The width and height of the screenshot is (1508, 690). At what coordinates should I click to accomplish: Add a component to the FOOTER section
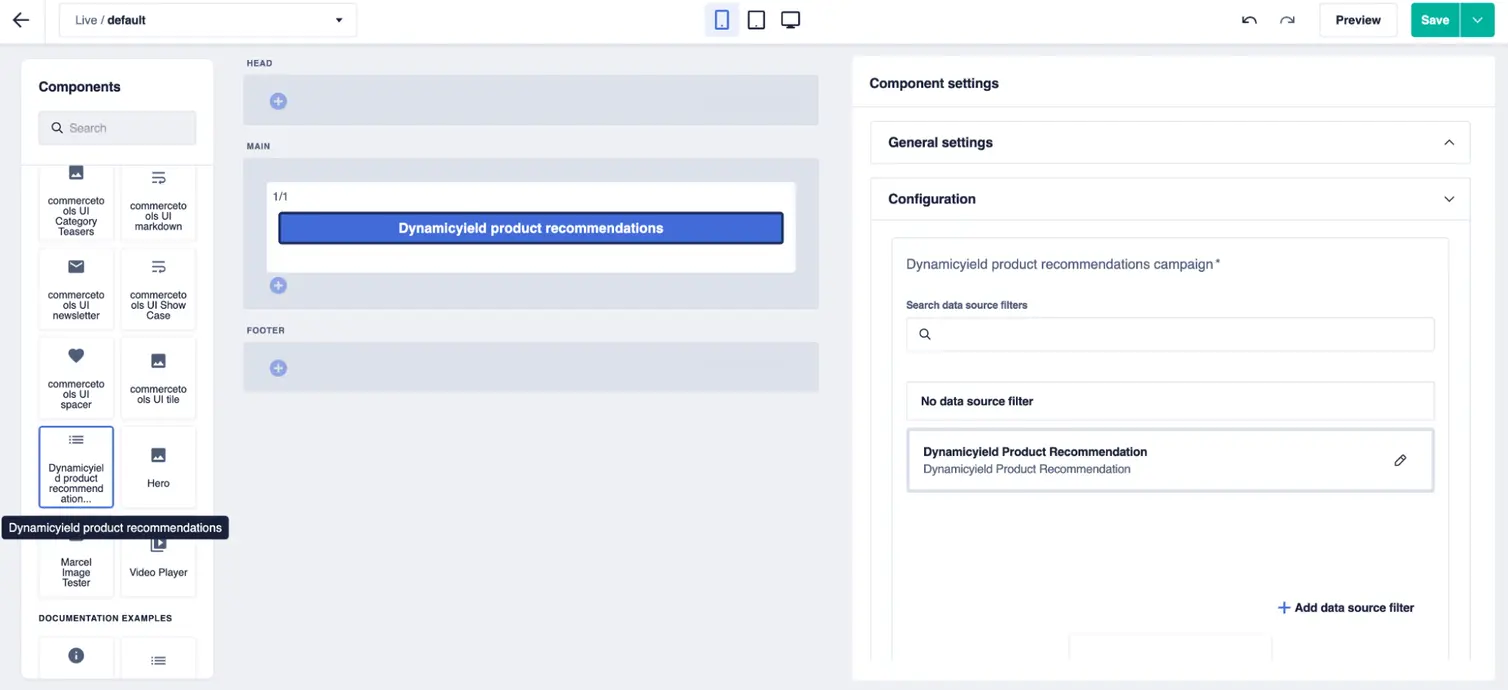tap(278, 368)
